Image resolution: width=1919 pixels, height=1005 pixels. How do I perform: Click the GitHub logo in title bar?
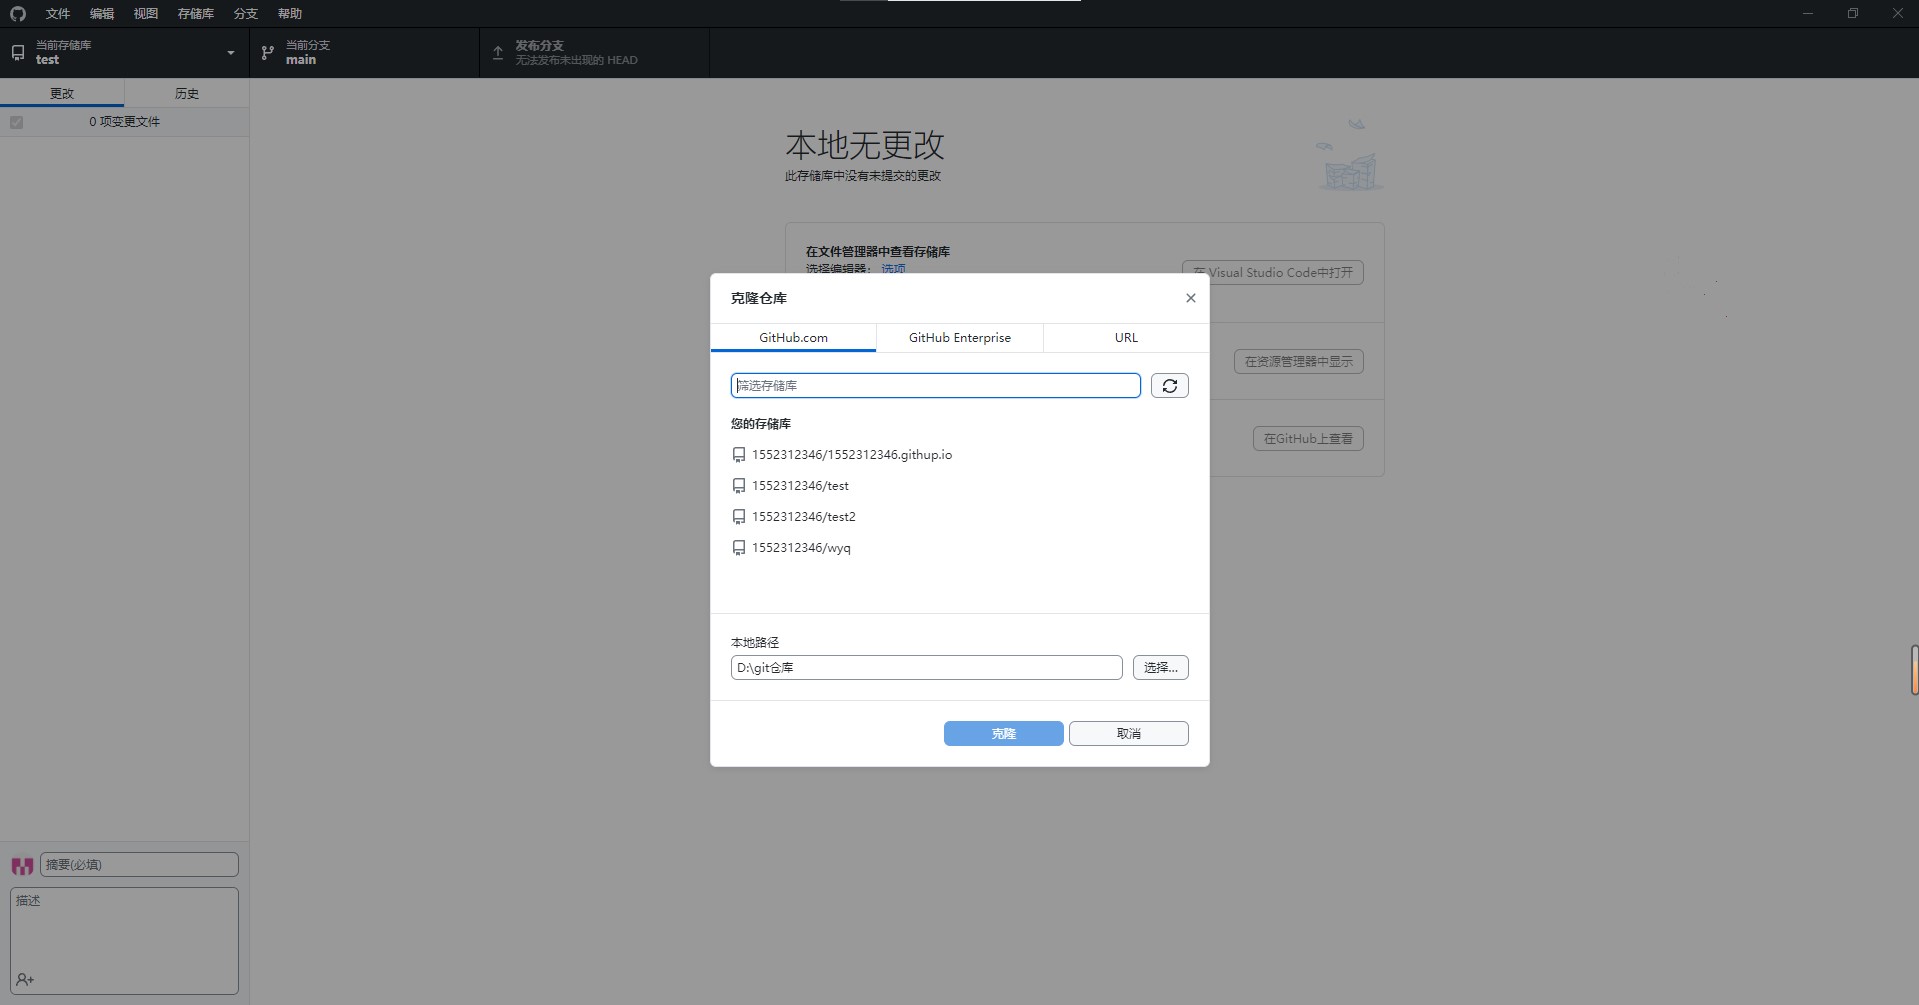tap(18, 14)
